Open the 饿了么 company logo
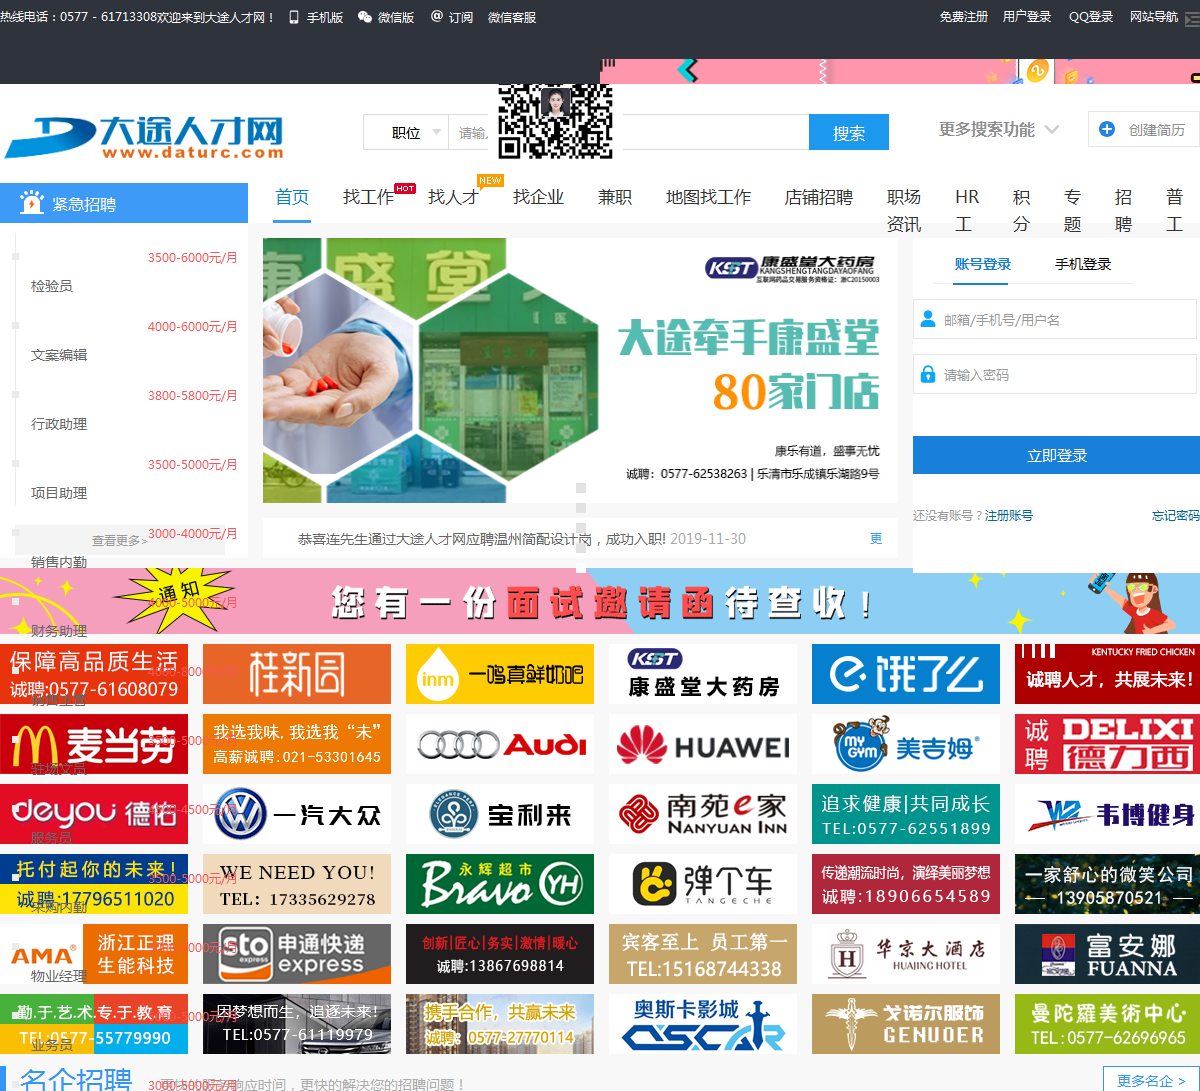1200x1091 pixels. 906,674
